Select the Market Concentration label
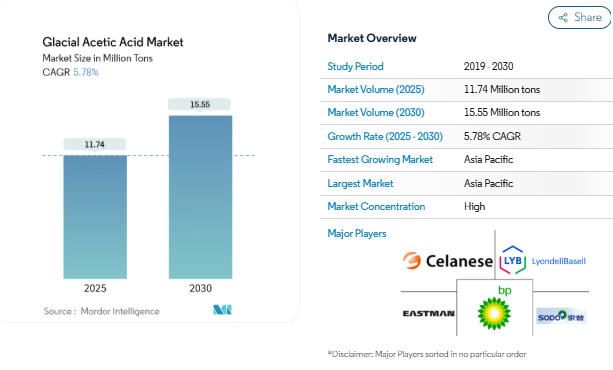 [376, 207]
